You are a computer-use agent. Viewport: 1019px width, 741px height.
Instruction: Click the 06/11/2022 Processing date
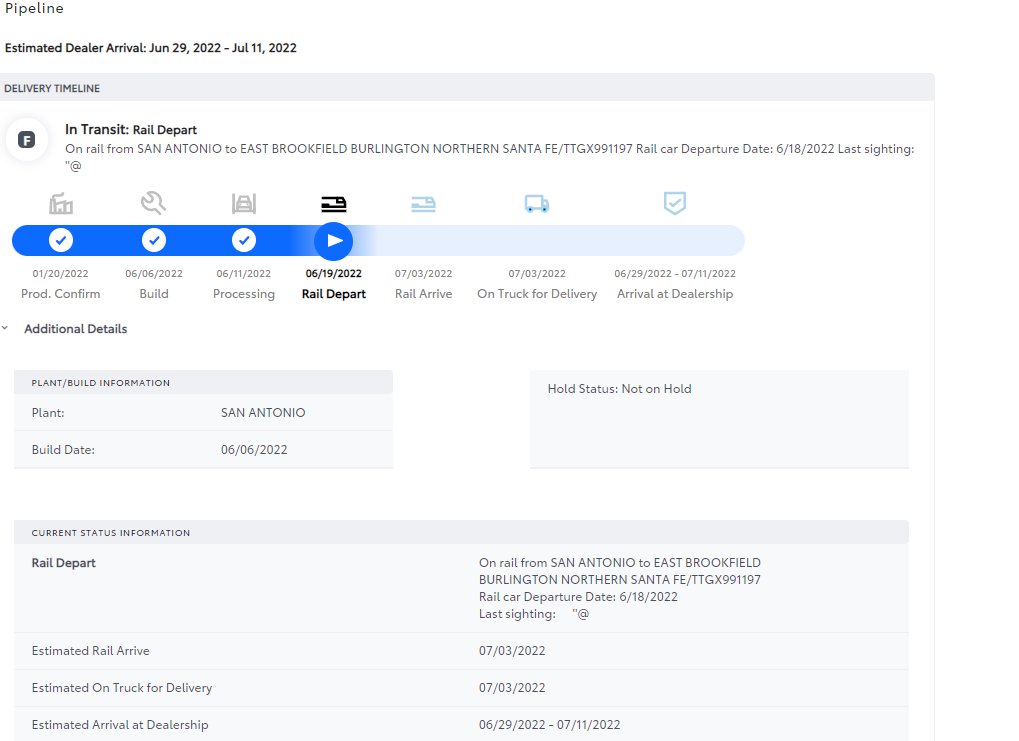click(244, 274)
